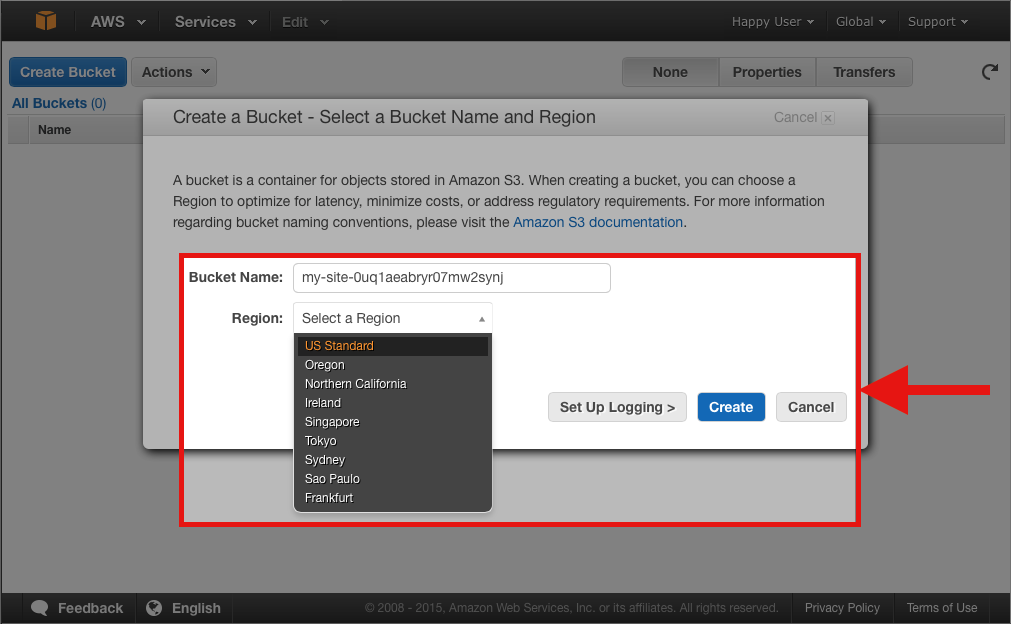Click the Feedback speech bubble icon
This screenshot has height=624, width=1011.
40,608
